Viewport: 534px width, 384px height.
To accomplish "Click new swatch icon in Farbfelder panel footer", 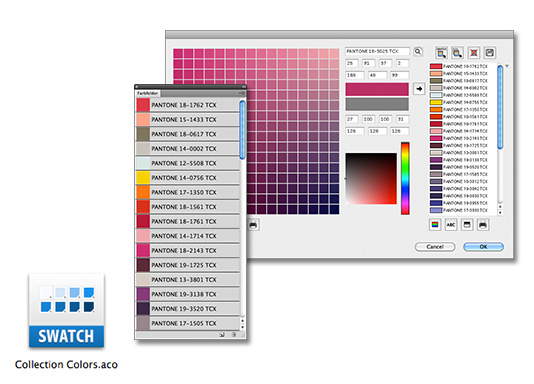I will pos(222,335).
